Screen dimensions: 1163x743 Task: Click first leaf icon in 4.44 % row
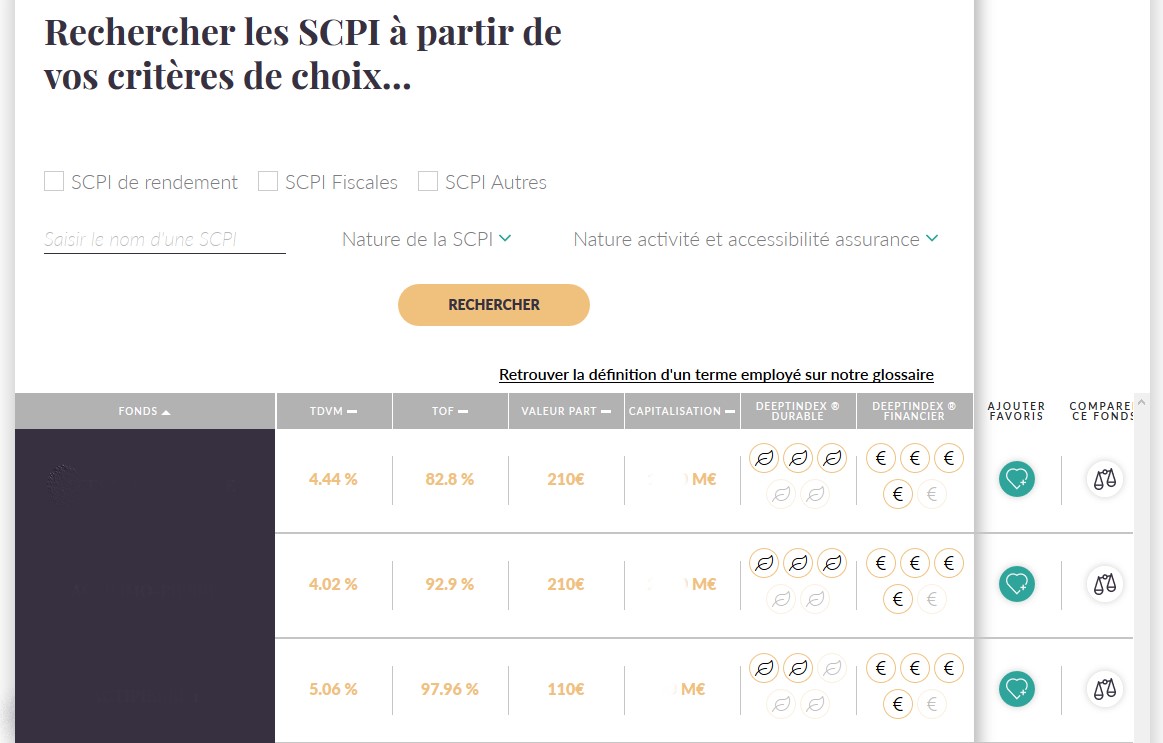[764, 458]
